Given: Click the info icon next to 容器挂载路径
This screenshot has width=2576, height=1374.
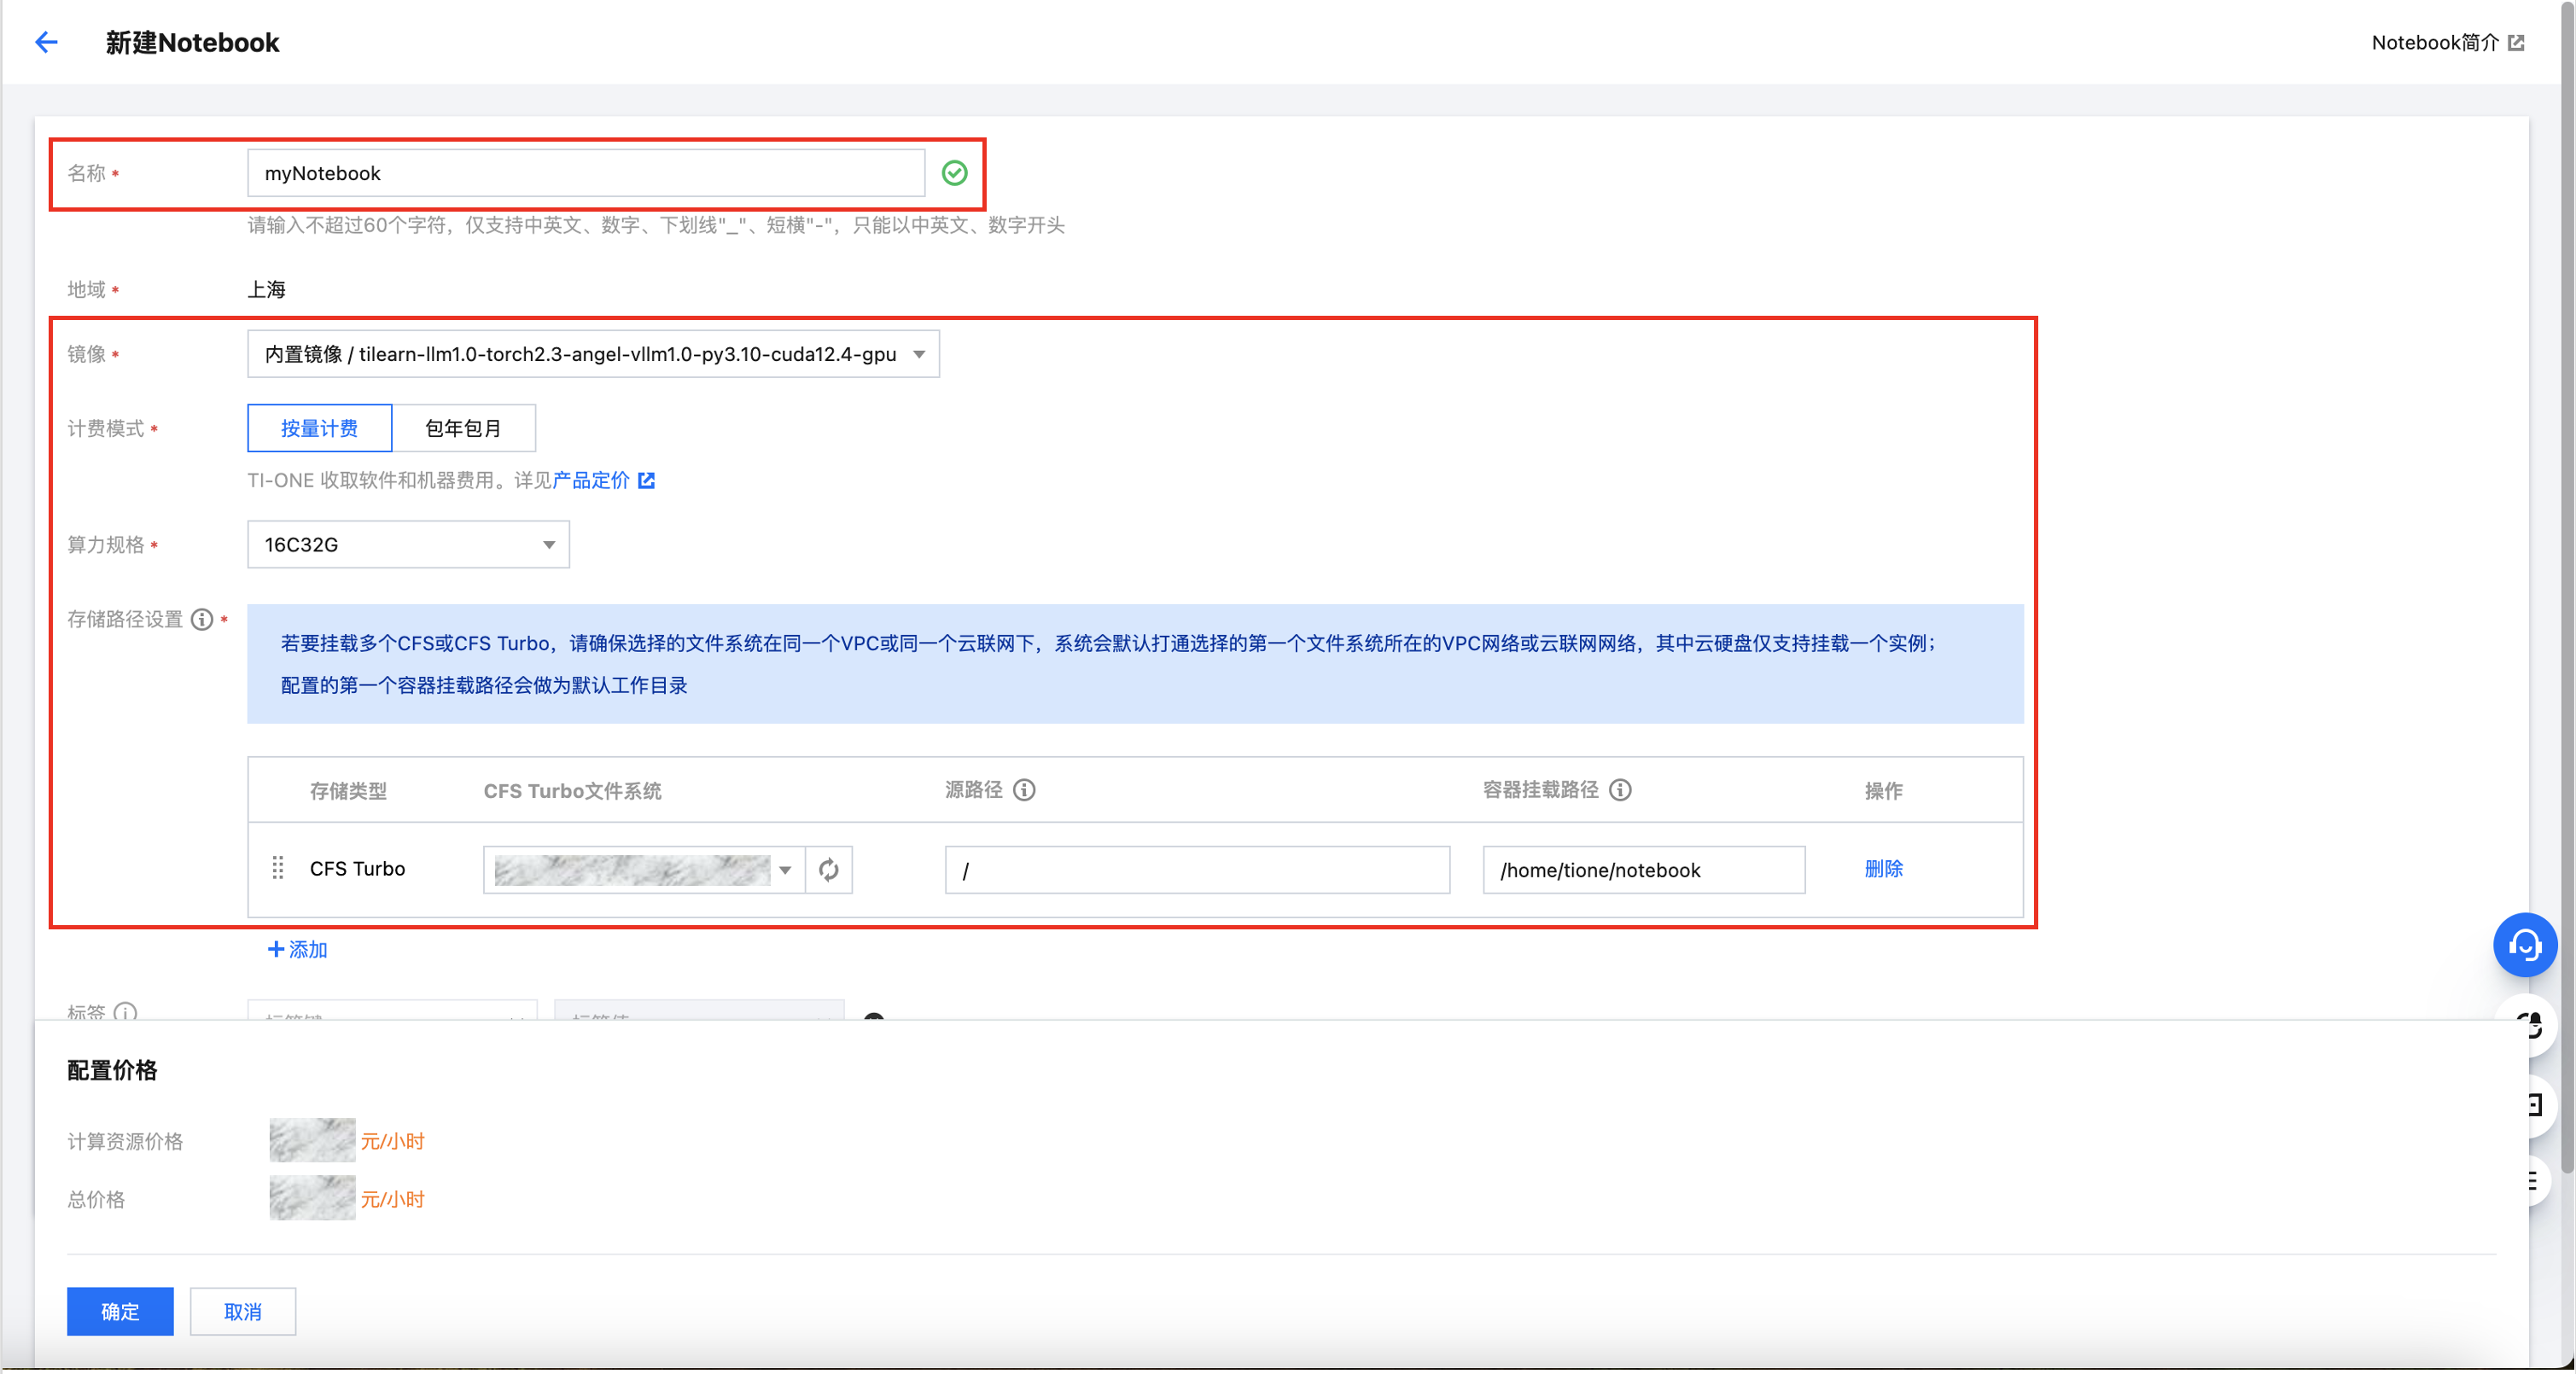Looking at the screenshot, I should click(x=1620, y=790).
